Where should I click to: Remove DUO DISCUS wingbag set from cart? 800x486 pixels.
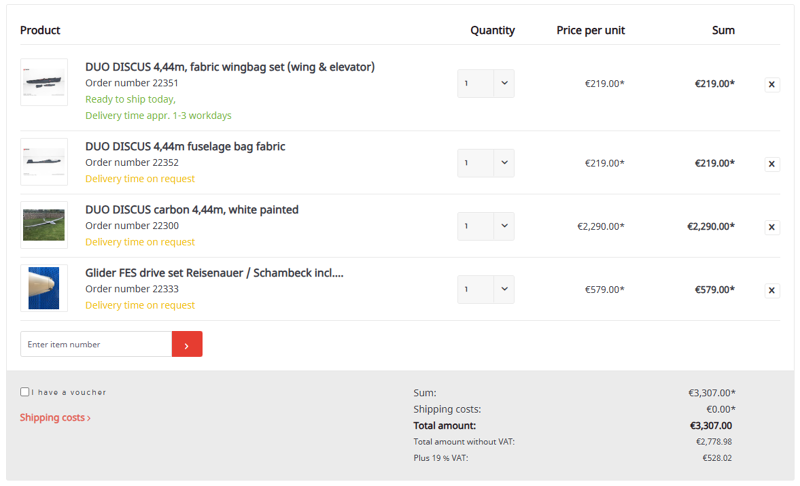tap(772, 85)
